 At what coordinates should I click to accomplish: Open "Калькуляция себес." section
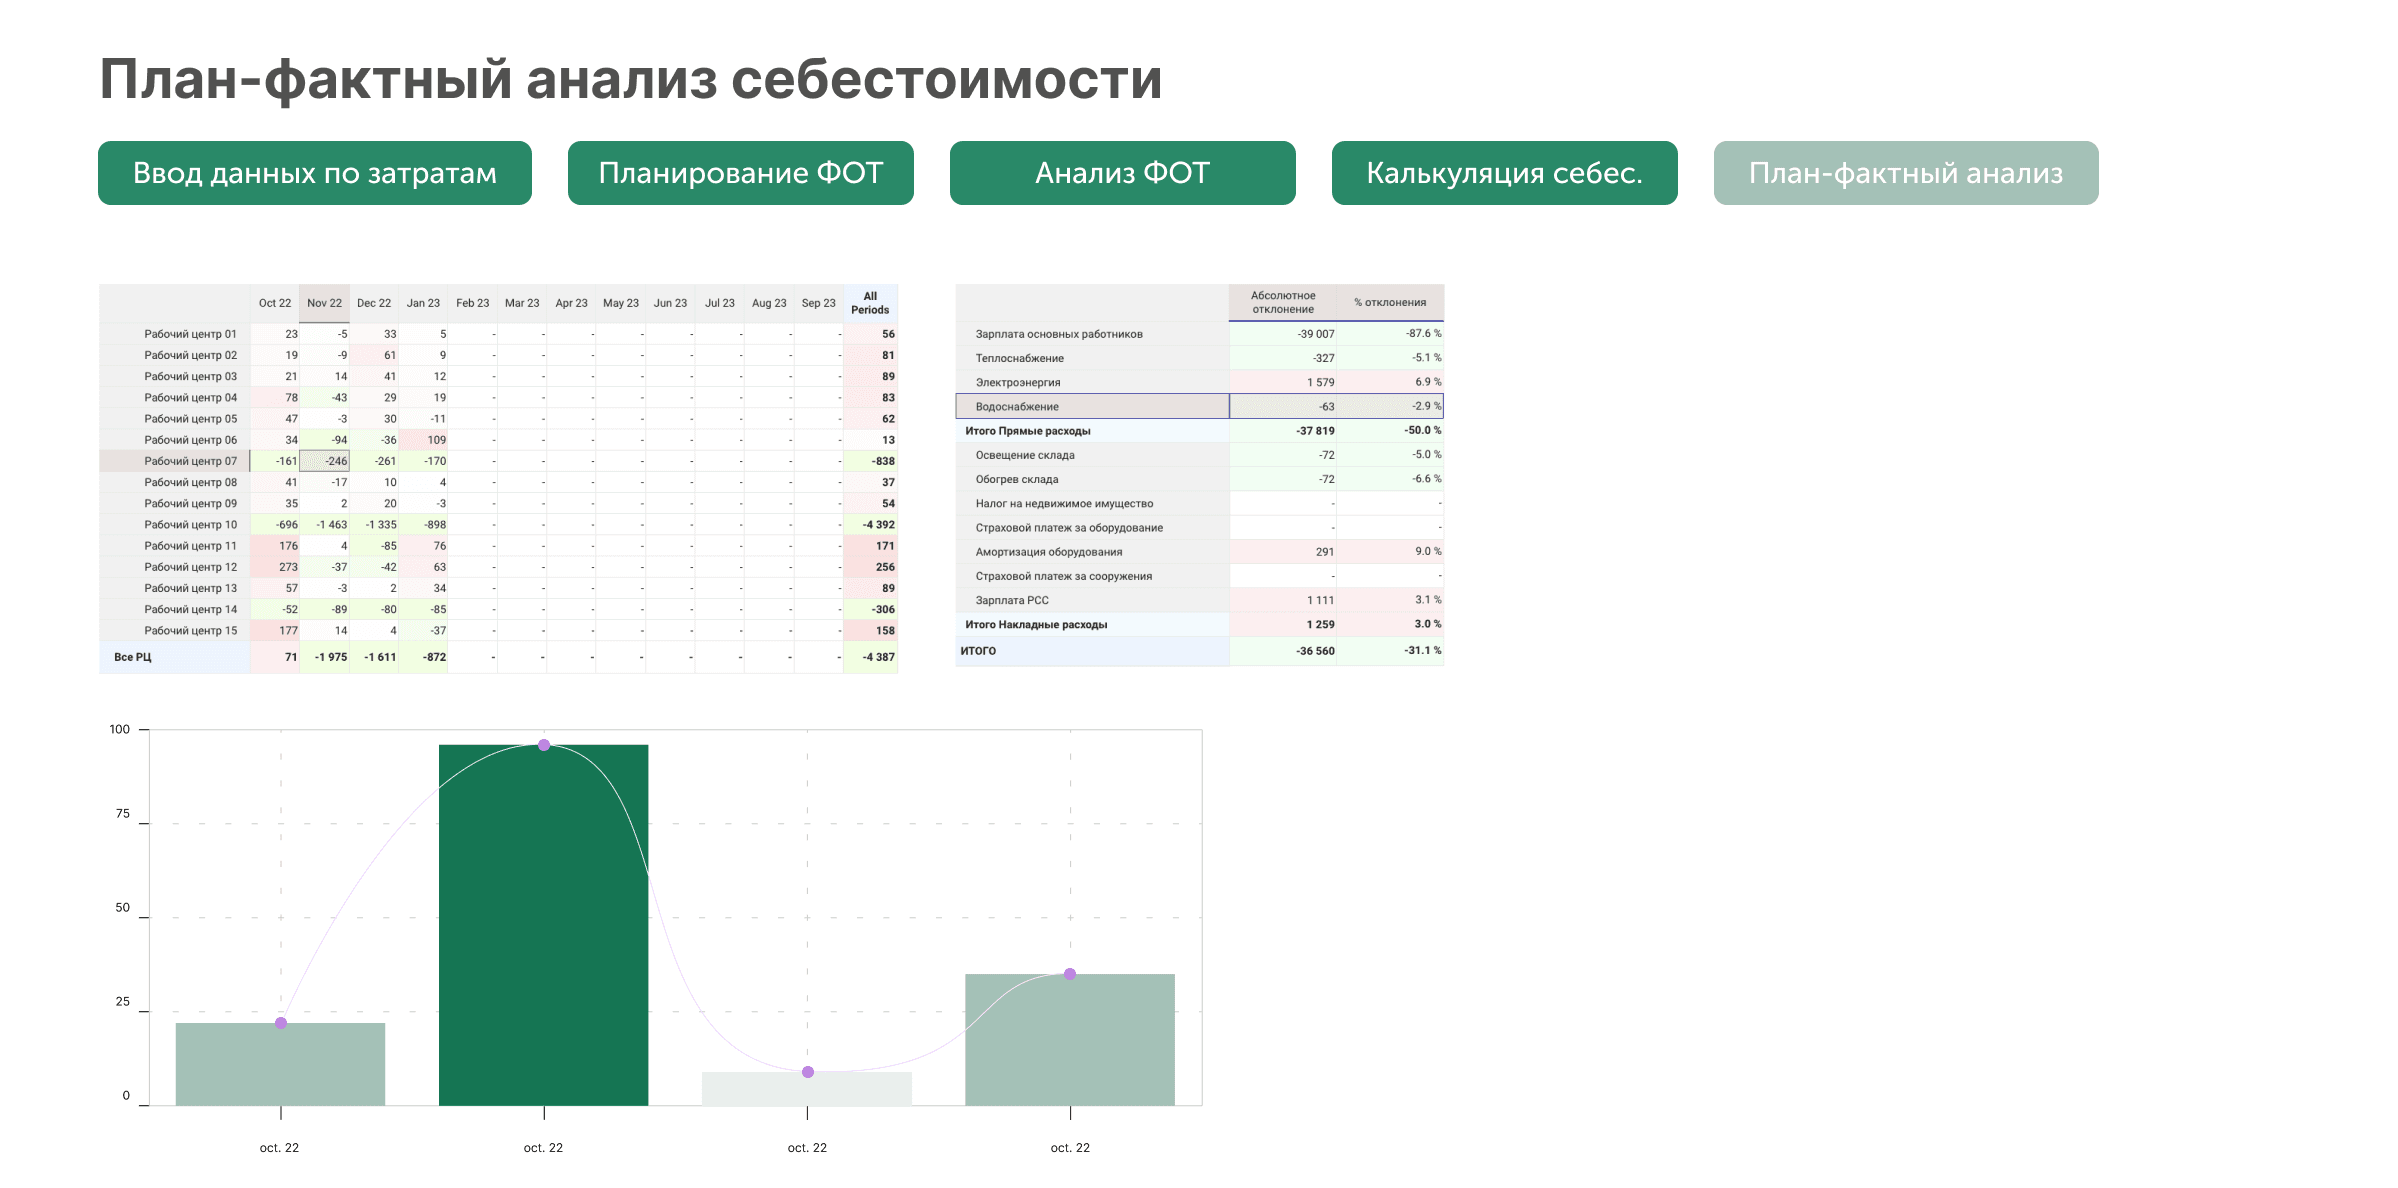coord(1504,173)
